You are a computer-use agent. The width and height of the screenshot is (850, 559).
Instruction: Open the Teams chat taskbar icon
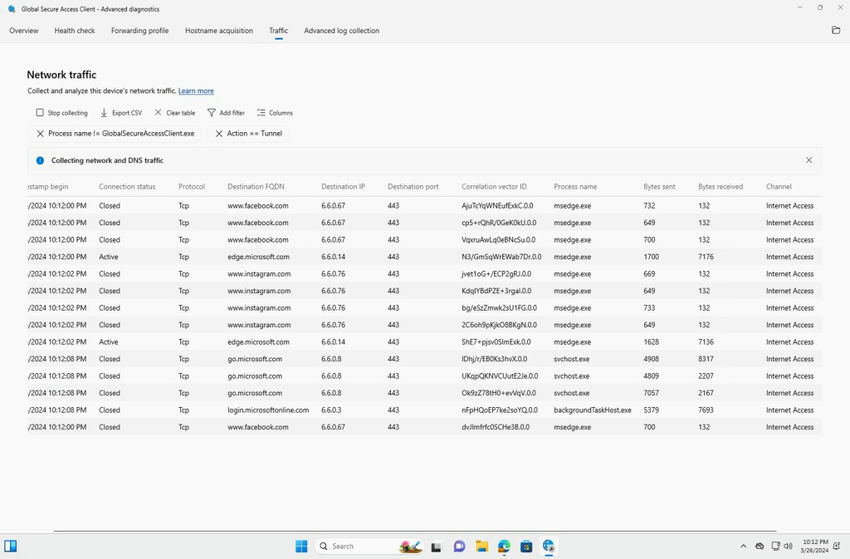pyautogui.click(x=459, y=546)
